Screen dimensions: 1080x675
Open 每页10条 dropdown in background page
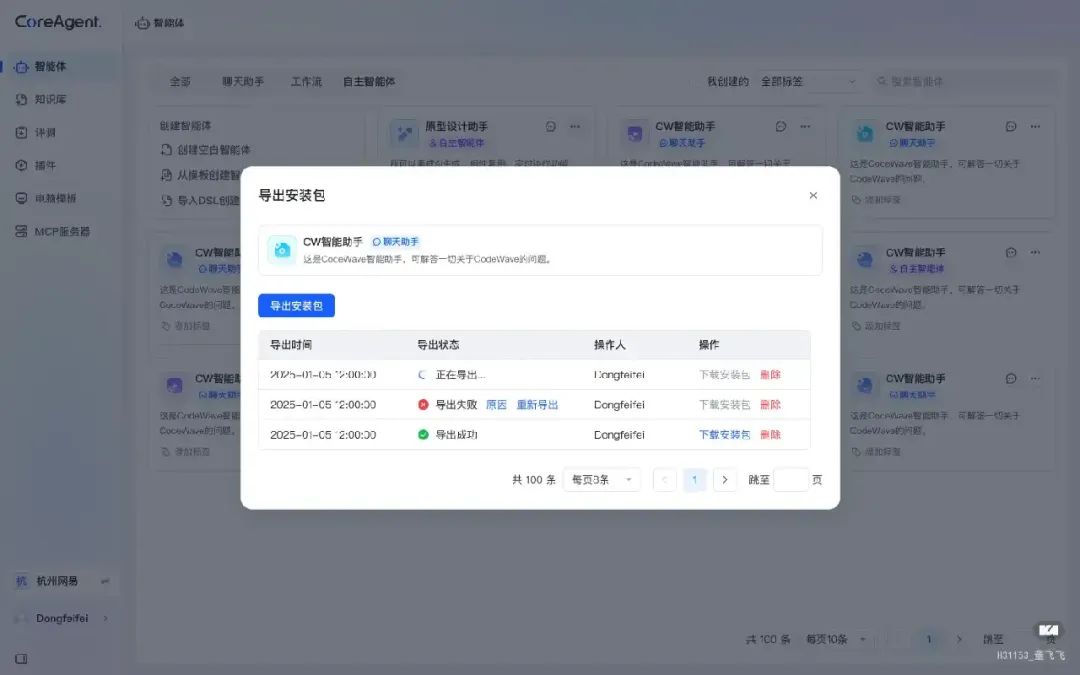(x=836, y=640)
